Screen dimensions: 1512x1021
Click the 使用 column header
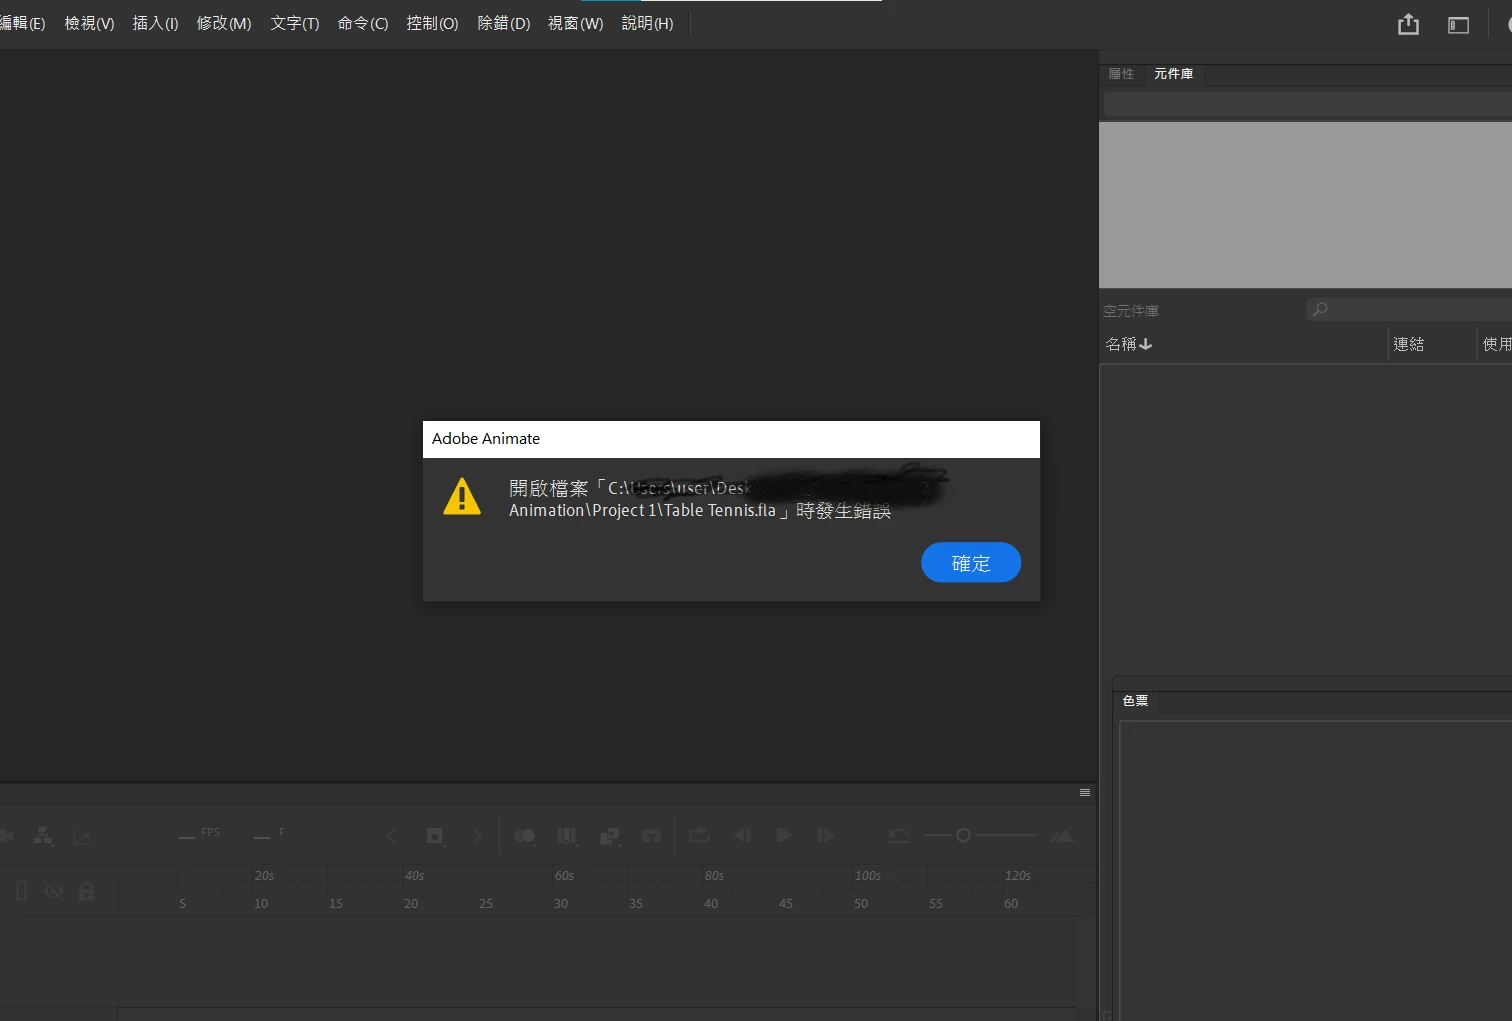tap(1497, 344)
